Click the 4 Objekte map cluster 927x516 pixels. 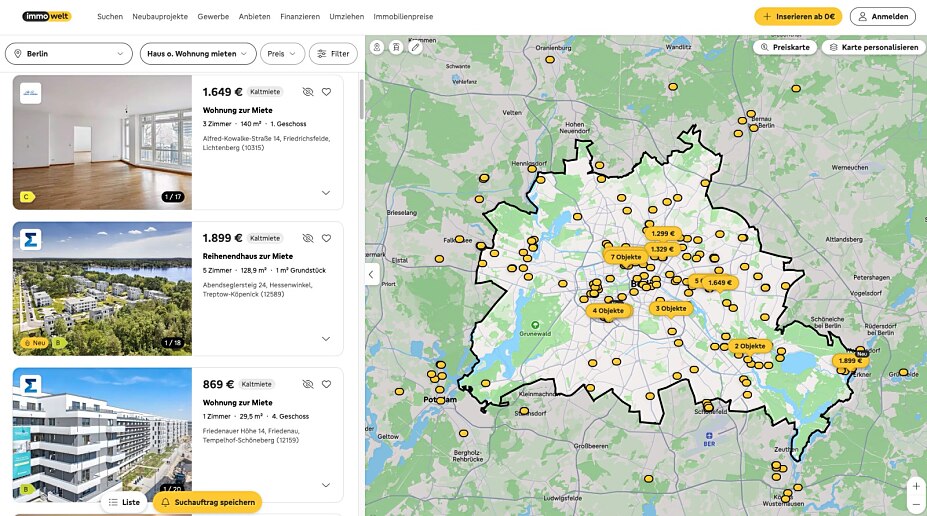pos(608,310)
